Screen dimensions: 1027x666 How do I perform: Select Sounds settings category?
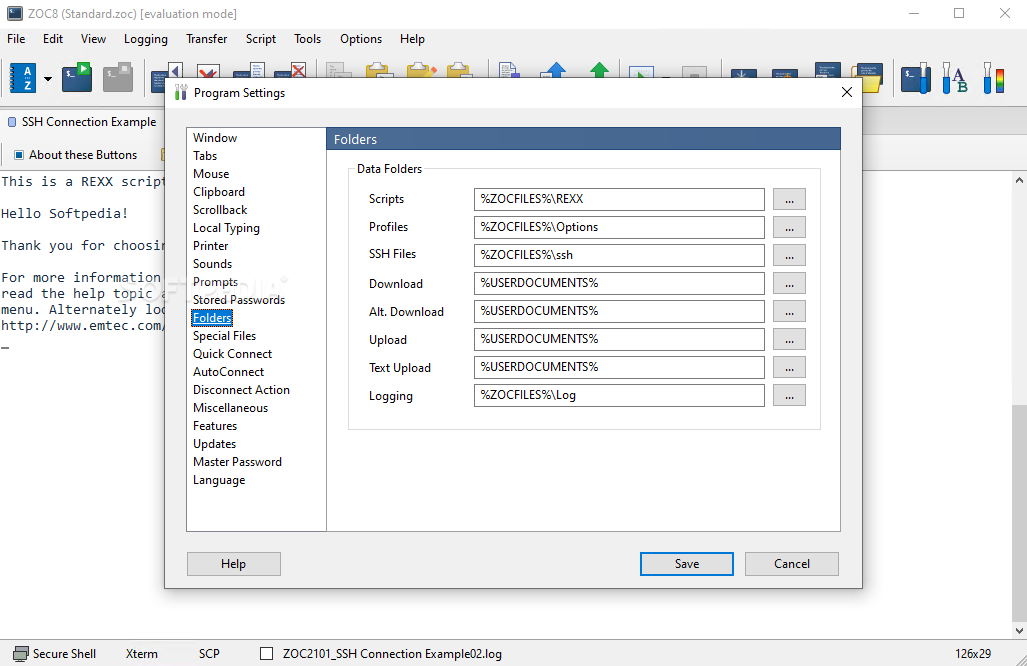pyautogui.click(x=212, y=263)
